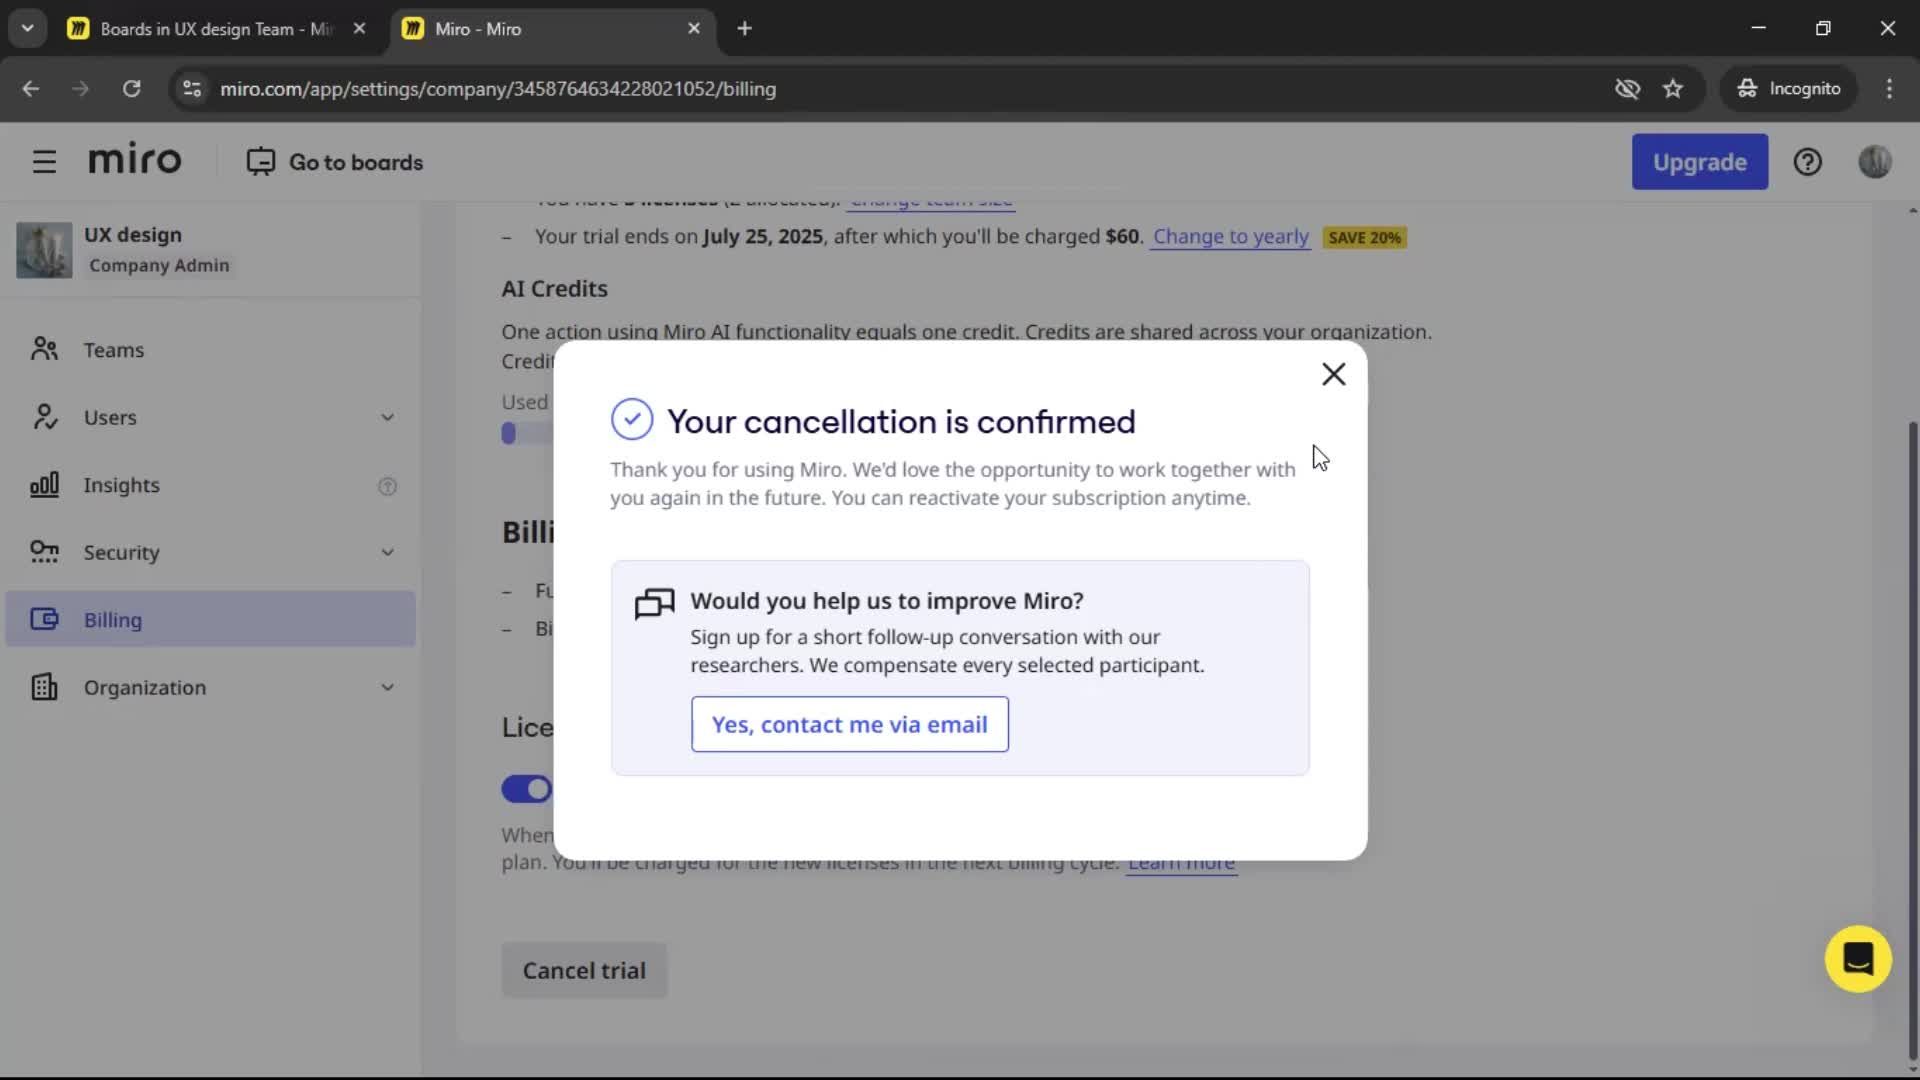Open the help question mark icon
Screen dimensions: 1920x1080
coord(1807,162)
